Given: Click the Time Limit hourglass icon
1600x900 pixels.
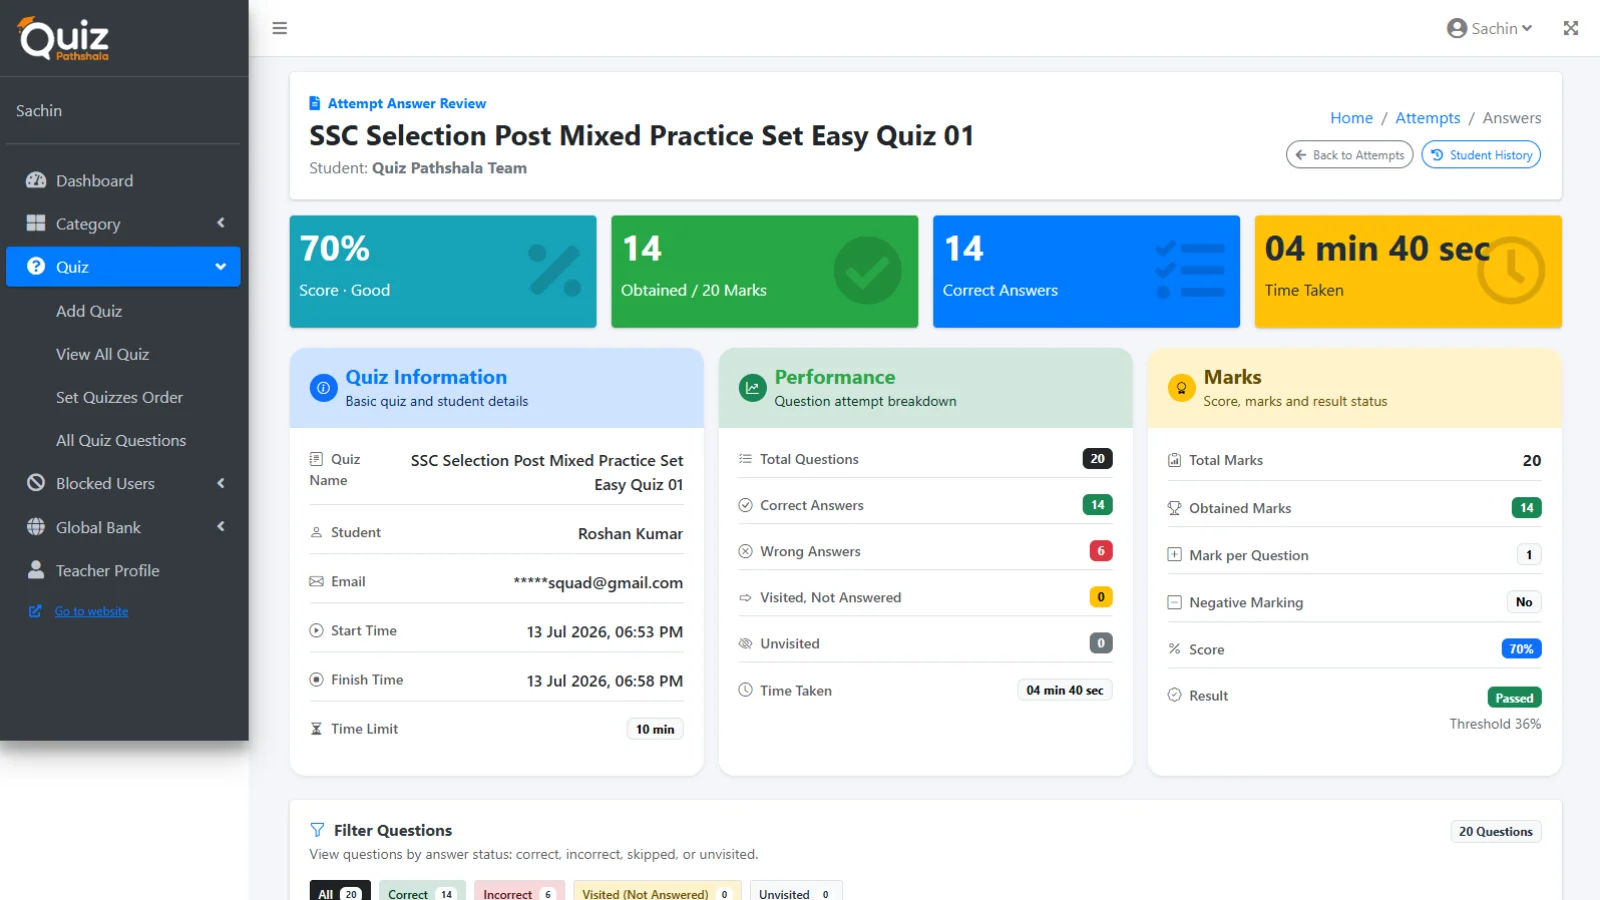Looking at the screenshot, I should tap(316, 729).
